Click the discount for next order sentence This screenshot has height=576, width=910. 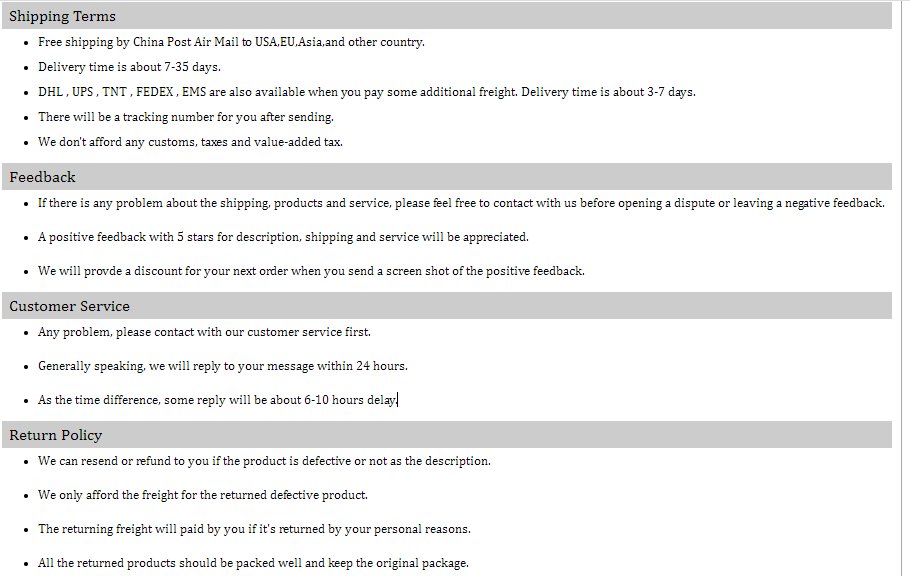click(x=311, y=271)
